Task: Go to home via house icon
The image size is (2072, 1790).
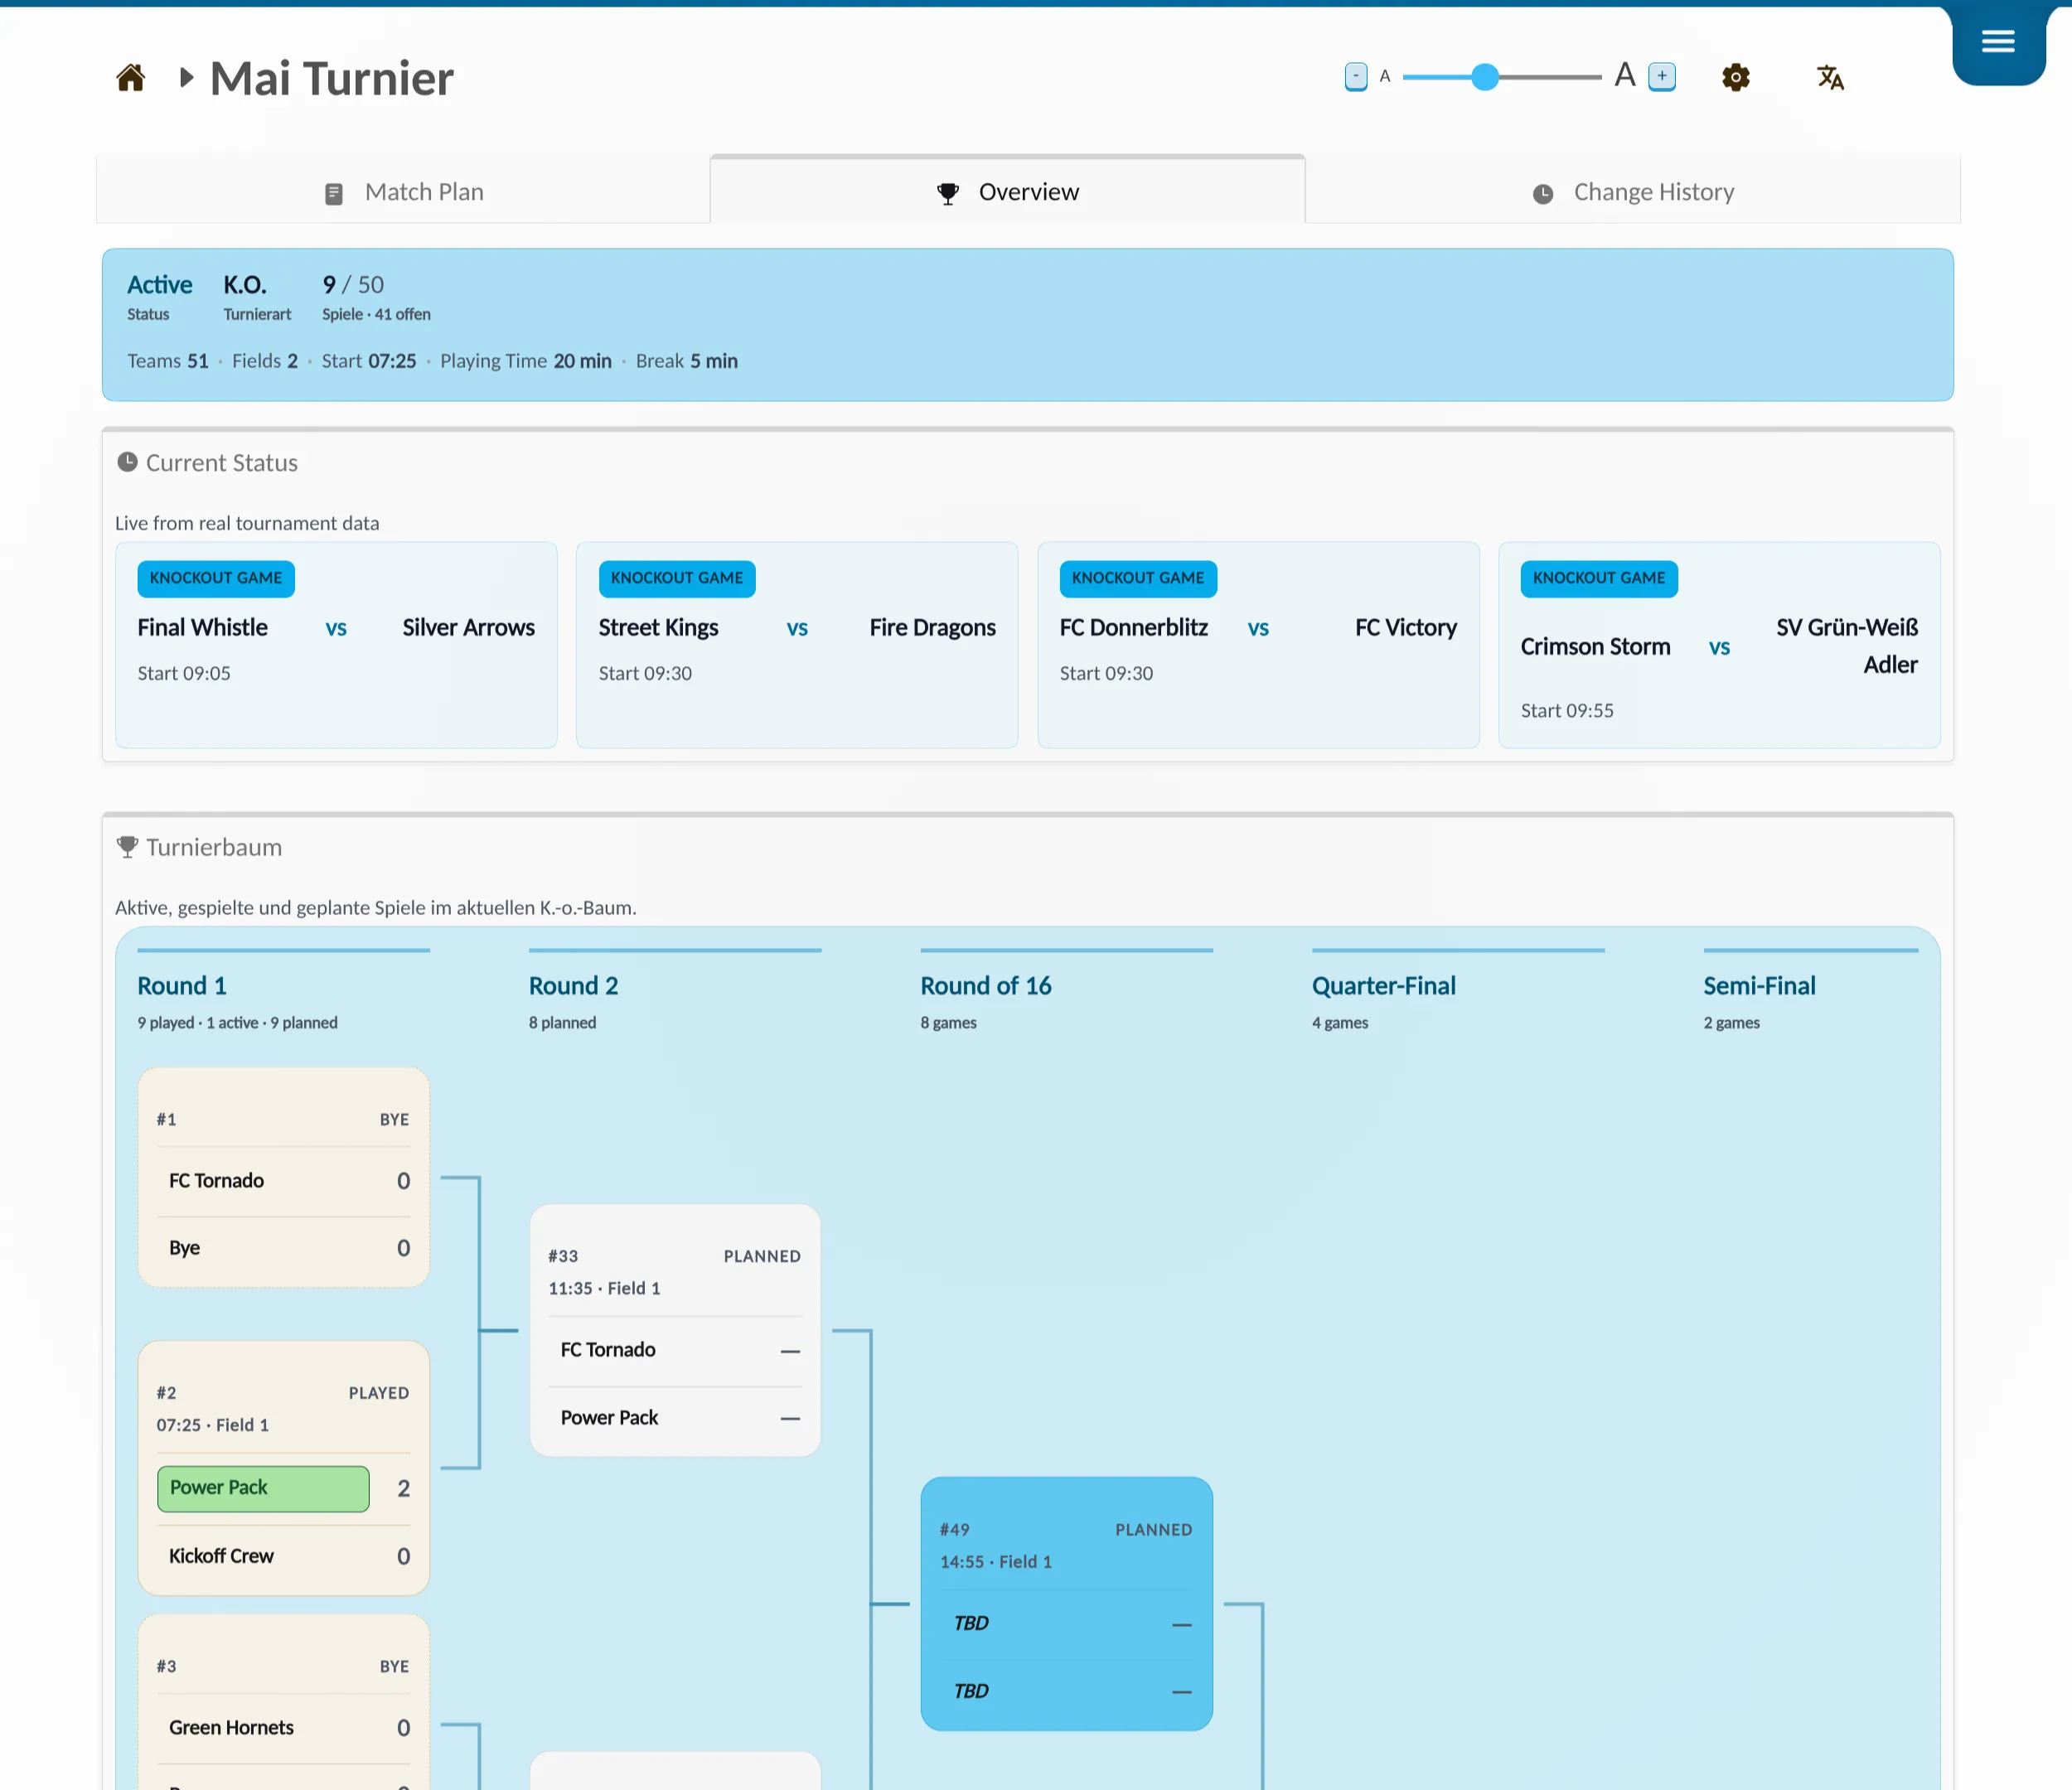Action: tap(131, 77)
